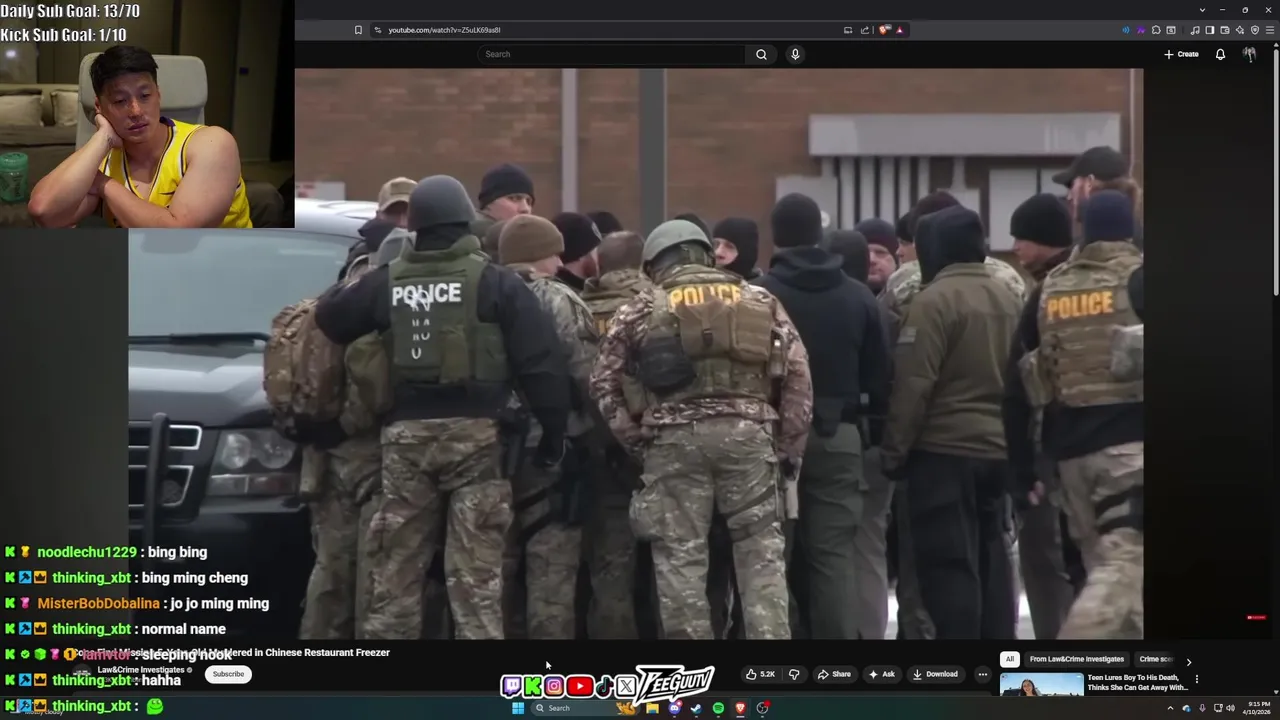Subscribe to Law&Crime Investigates channel

[228, 674]
